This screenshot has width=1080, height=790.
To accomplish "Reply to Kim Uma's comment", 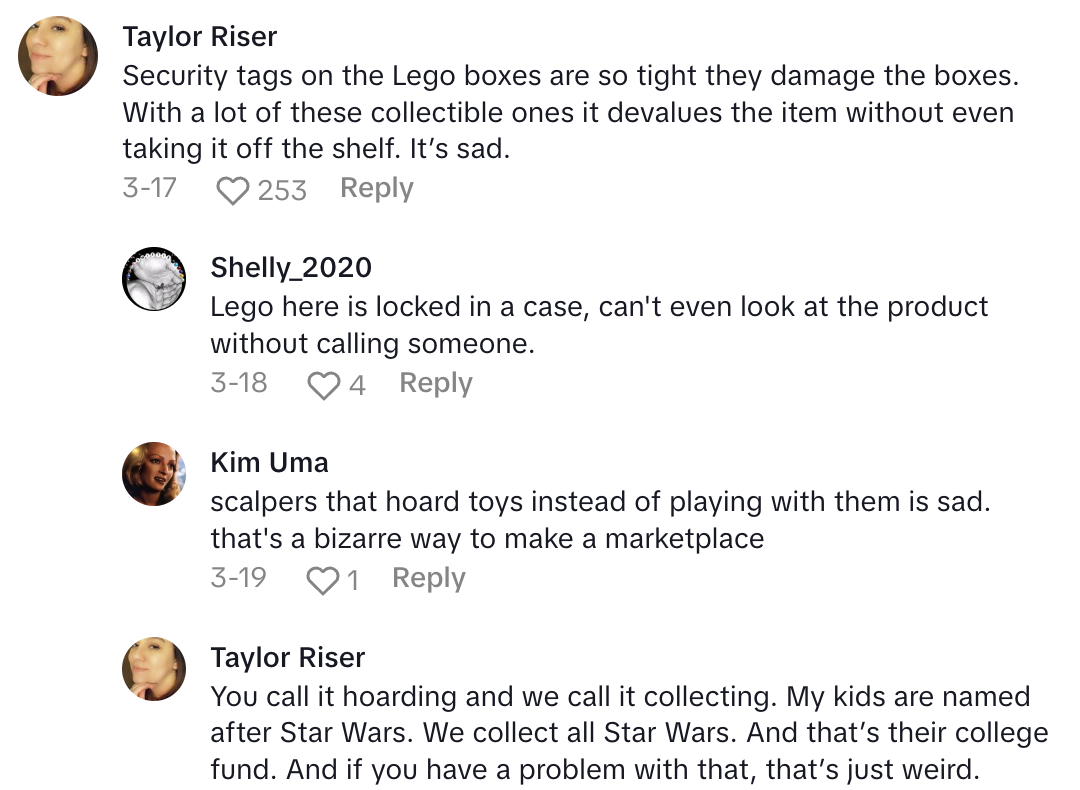I will pyautogui.click(x=428, y=578).
